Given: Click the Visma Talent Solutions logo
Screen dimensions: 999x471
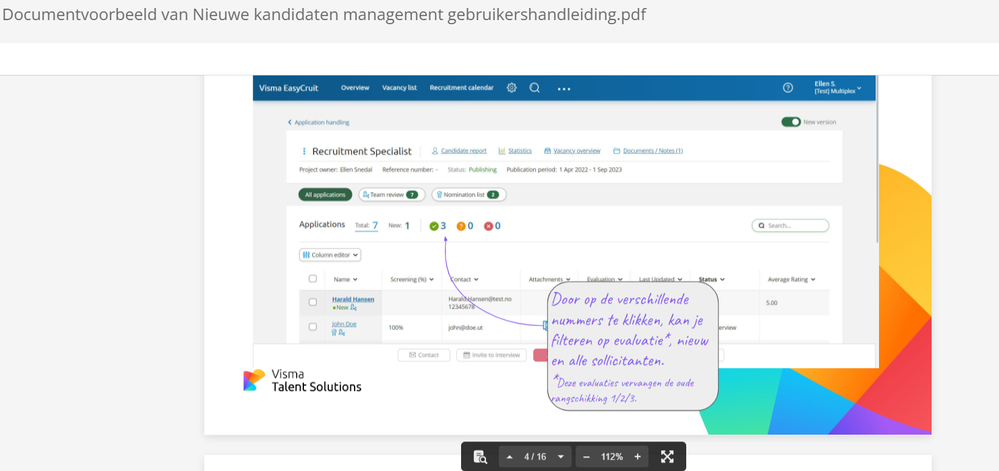Looking at the screenshot, I should (302, 380).
